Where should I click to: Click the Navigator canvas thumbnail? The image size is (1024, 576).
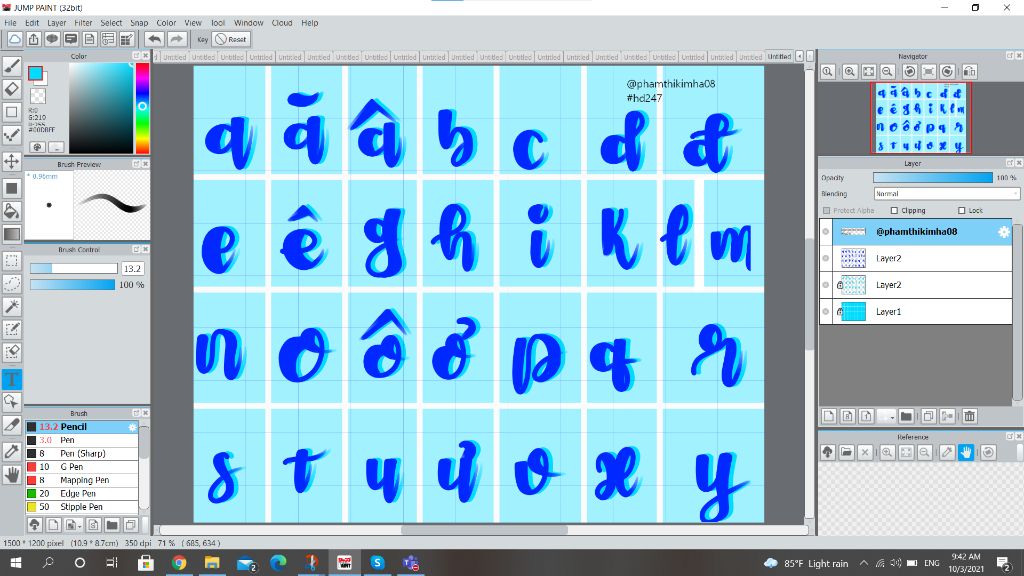pyautogui.click(x=921, y=118)
